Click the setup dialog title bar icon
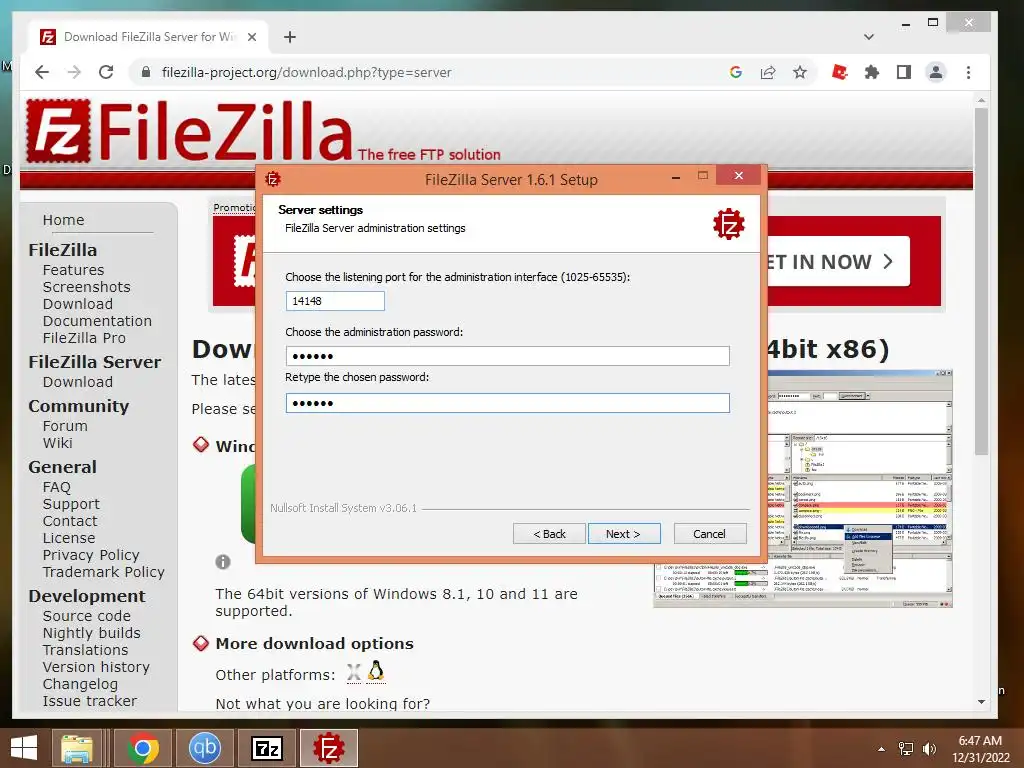The width and height of the screenshot is (1024, 768). click(273, 179)
